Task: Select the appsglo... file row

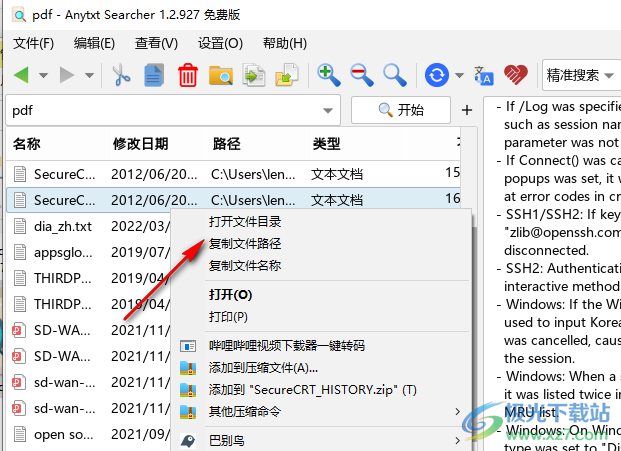Action: [89, 252]
